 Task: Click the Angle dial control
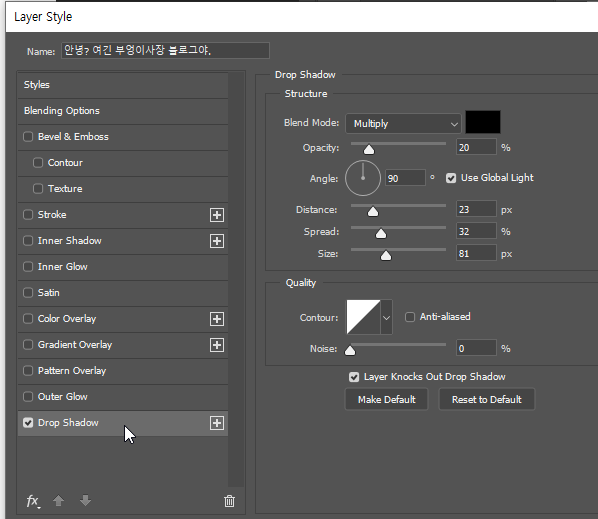point(363,178)
